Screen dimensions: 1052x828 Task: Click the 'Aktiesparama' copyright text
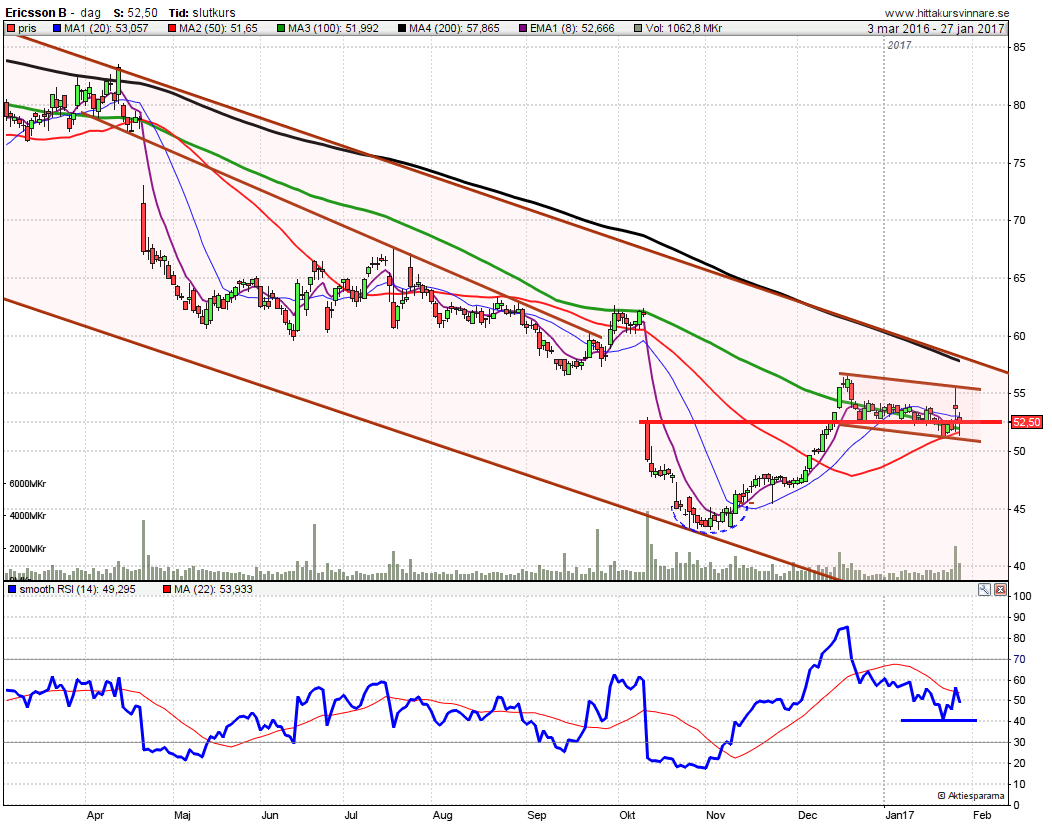click(971, 796)
